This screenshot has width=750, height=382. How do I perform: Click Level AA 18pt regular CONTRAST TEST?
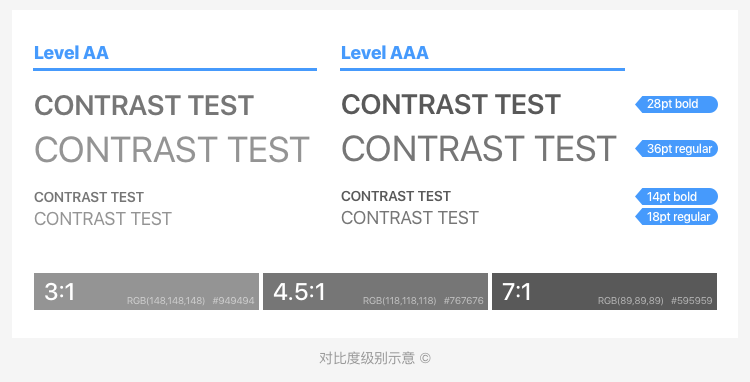pyautogui.click(x=103, y=219)
